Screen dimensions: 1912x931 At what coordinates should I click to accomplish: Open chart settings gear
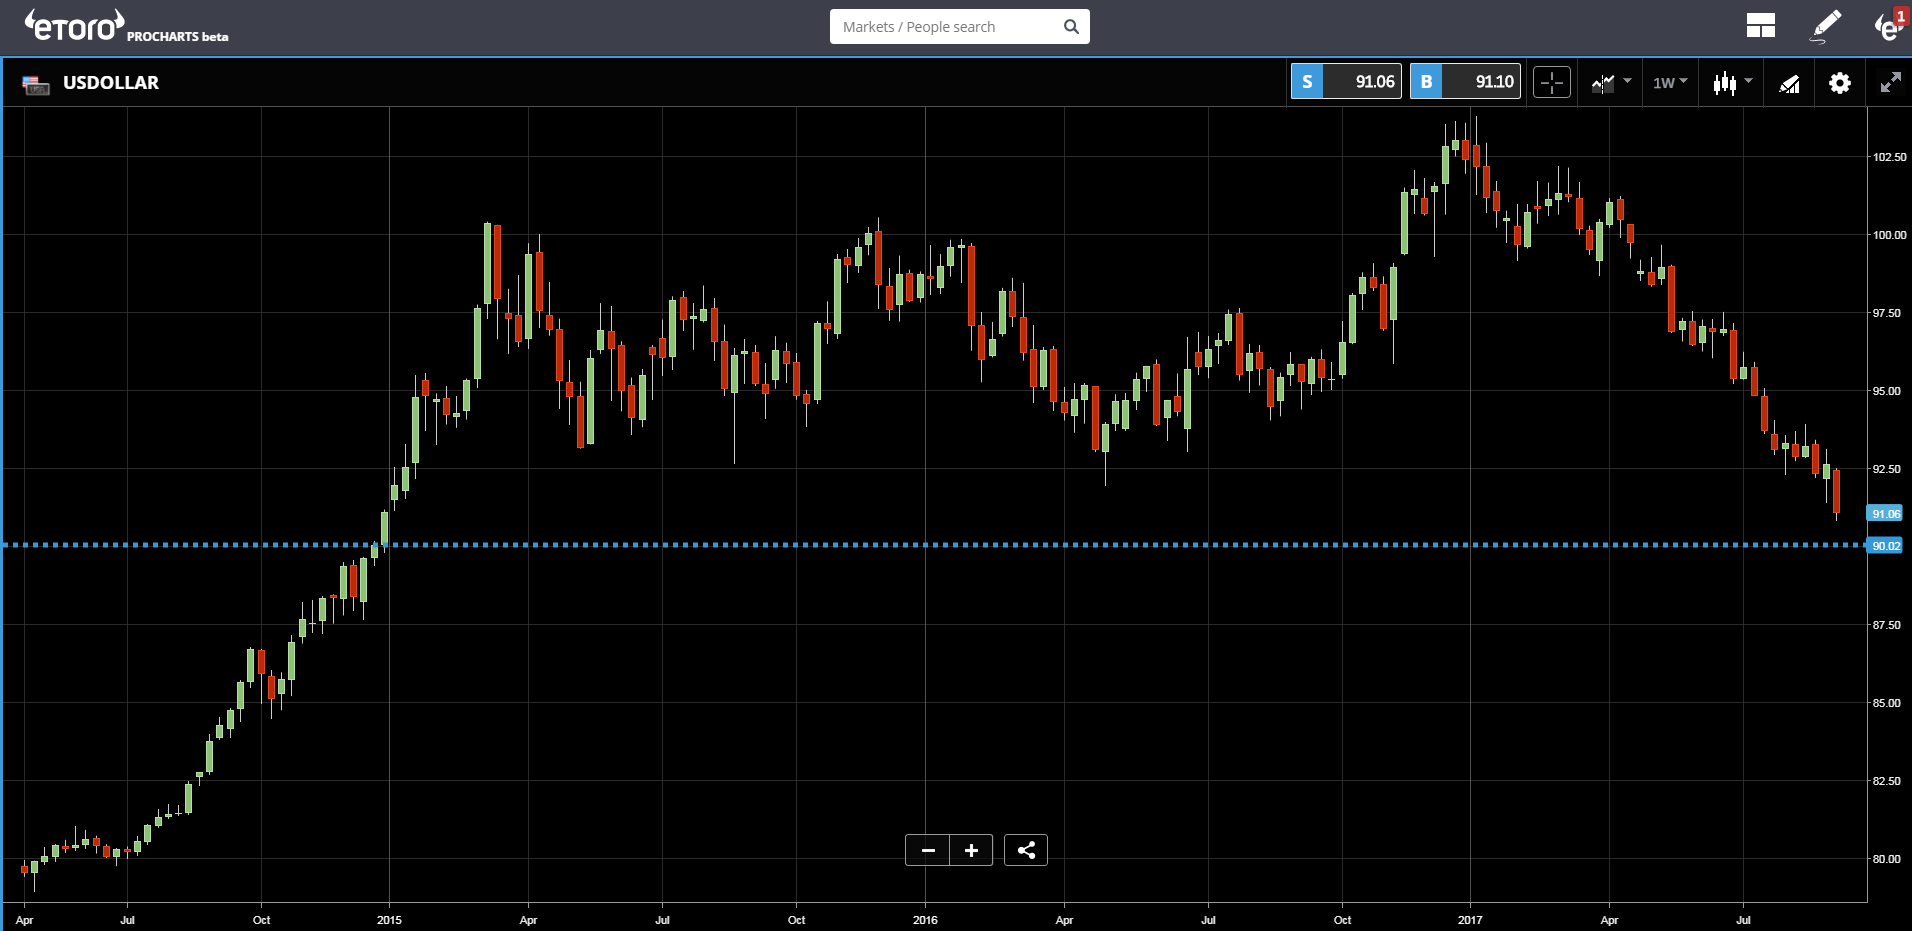tap(1840, 83)
